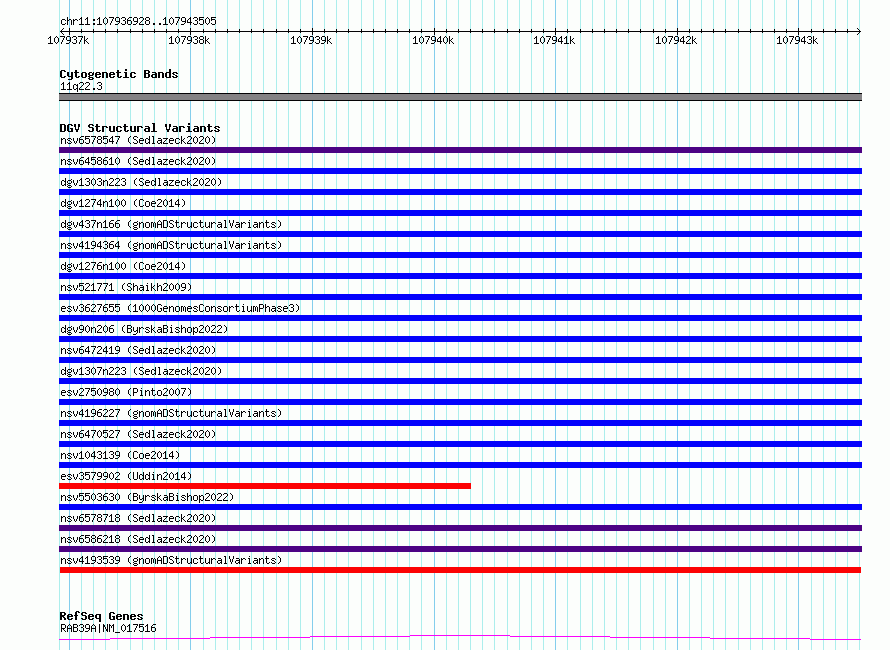This screenshot has width=890, height=650.
Task: Click the gray 11q22.3 cytogenetic band bar
Action: pyautogui.click(x=460, y=97)
